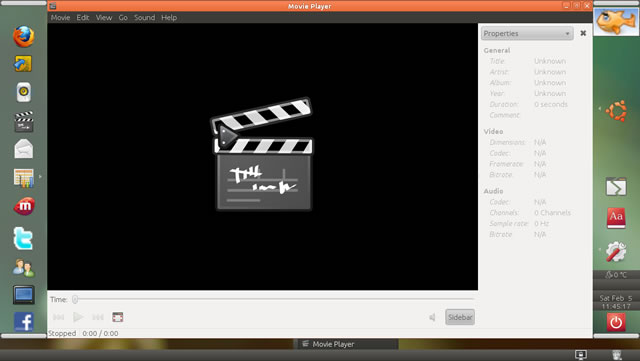
Task: Close the sidebar panel with X
Action: coord(583,33)
